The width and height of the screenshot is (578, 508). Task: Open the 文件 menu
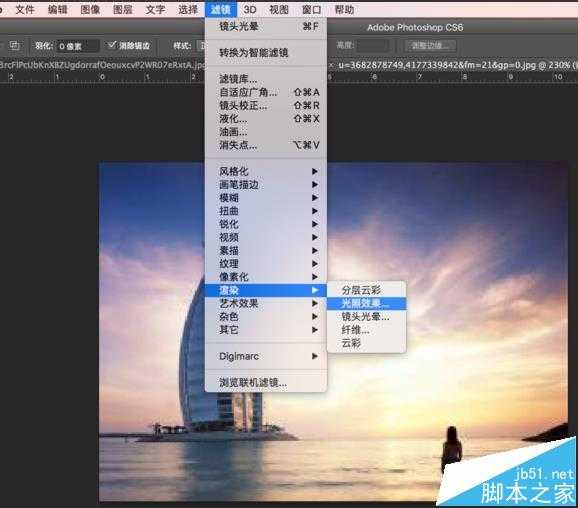point(25,9)
